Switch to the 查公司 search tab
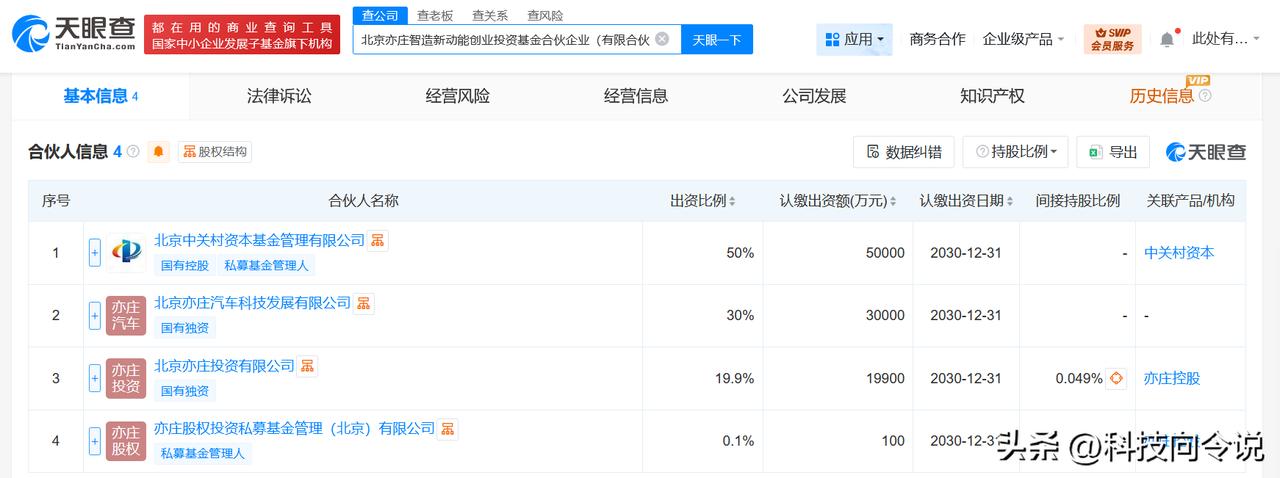This screenshot has height=478, width=1280. (x=380, y=15)
